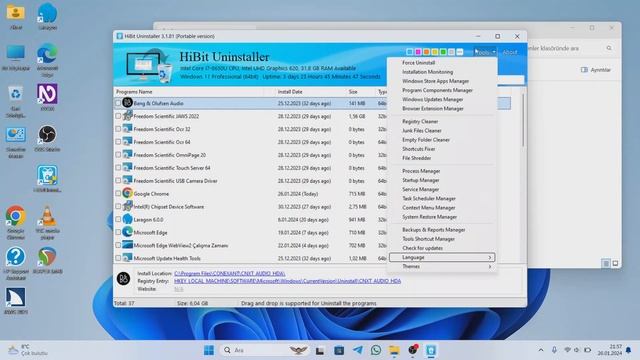Click the Freedom Scientific JAWS 2022 icon

[x=127, y=116]
